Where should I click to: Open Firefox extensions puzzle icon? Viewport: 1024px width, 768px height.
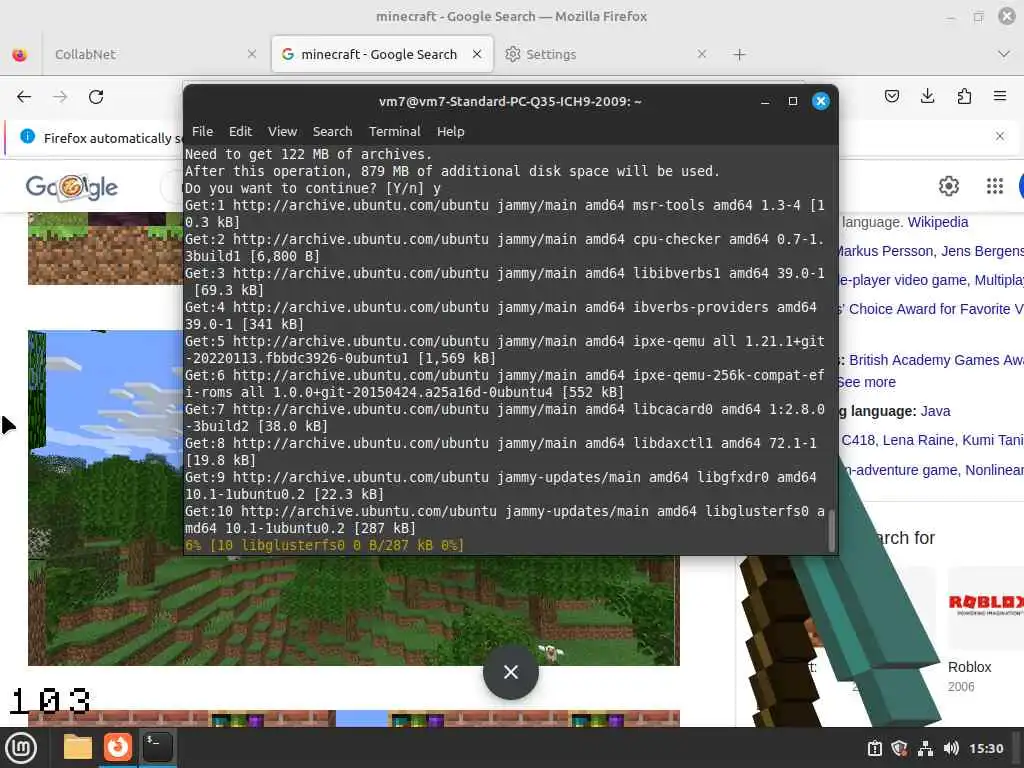pos(964,97)
